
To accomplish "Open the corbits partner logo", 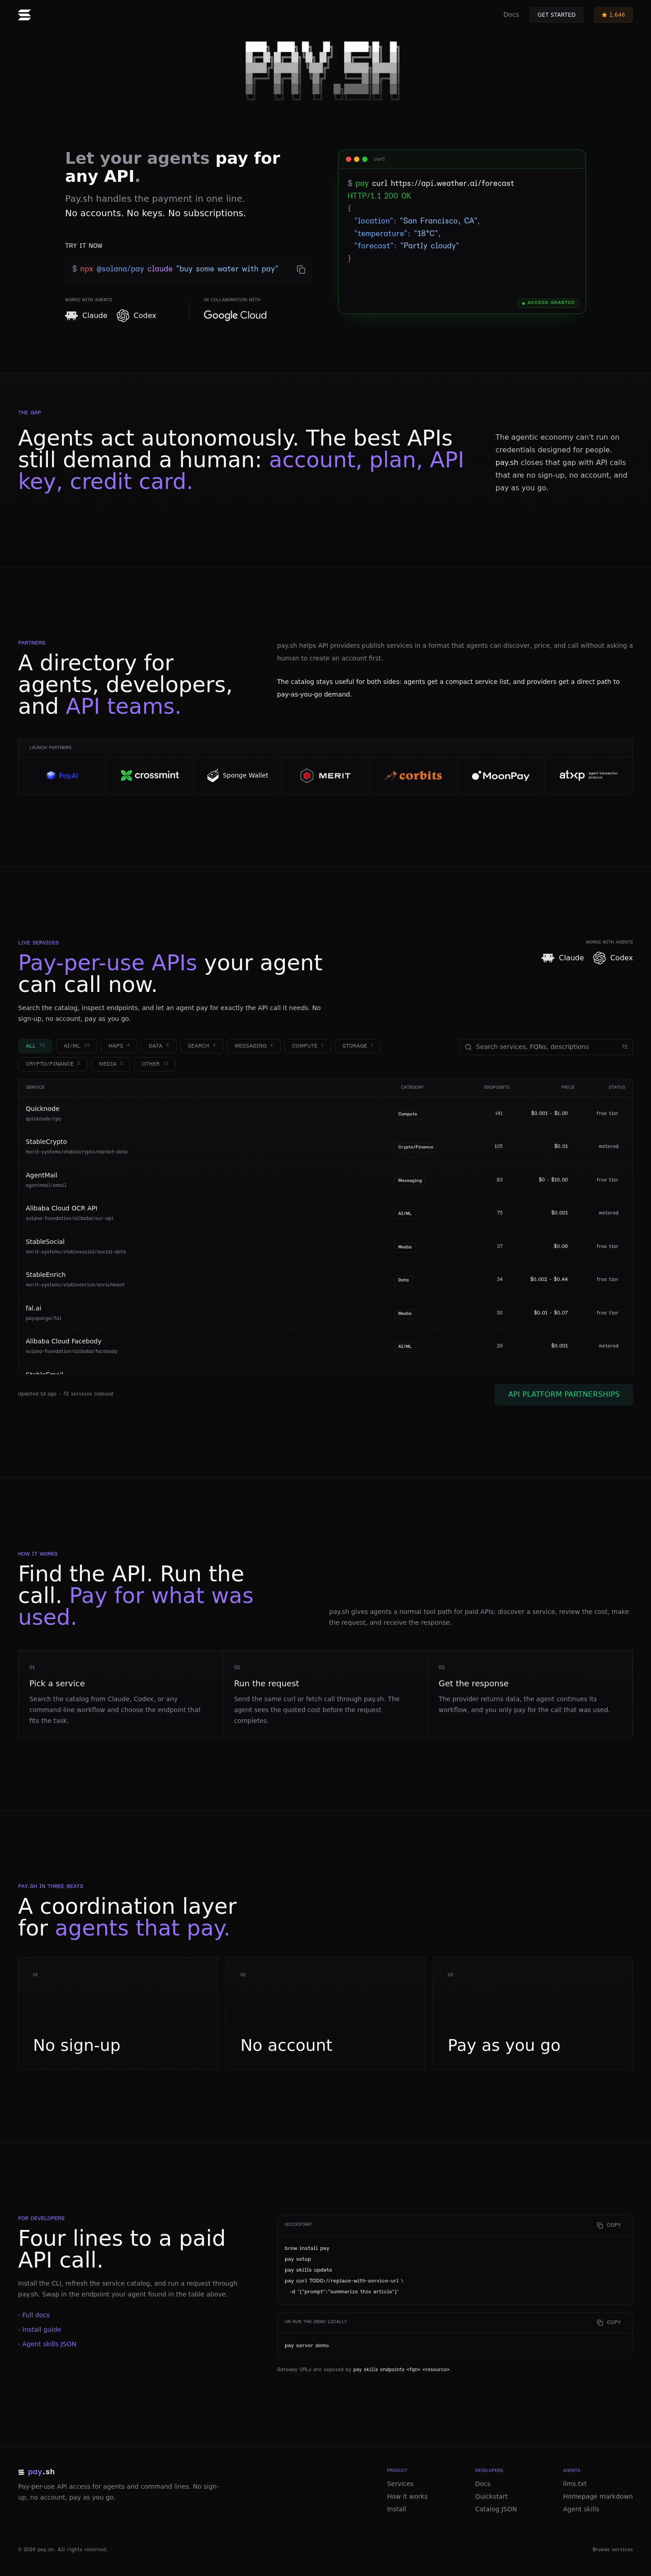I will (413, 775).
